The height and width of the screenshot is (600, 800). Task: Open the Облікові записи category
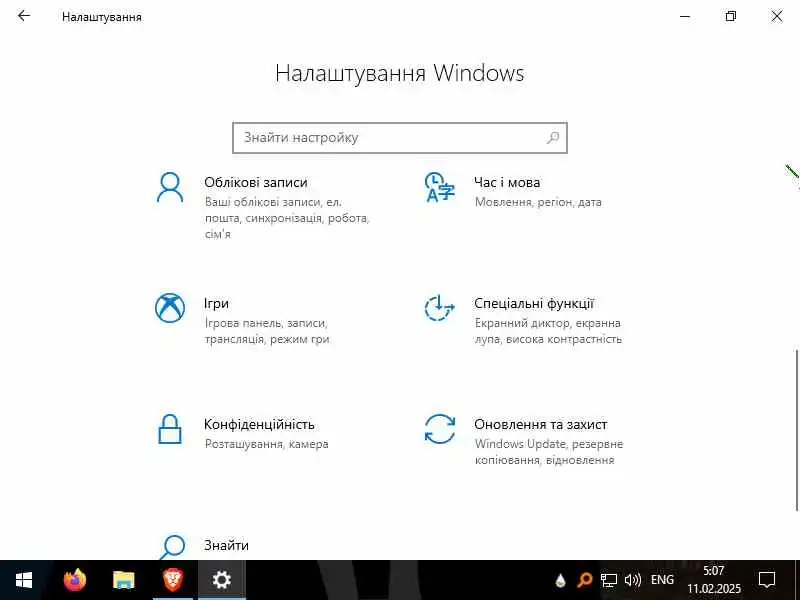tap(256, 182)
